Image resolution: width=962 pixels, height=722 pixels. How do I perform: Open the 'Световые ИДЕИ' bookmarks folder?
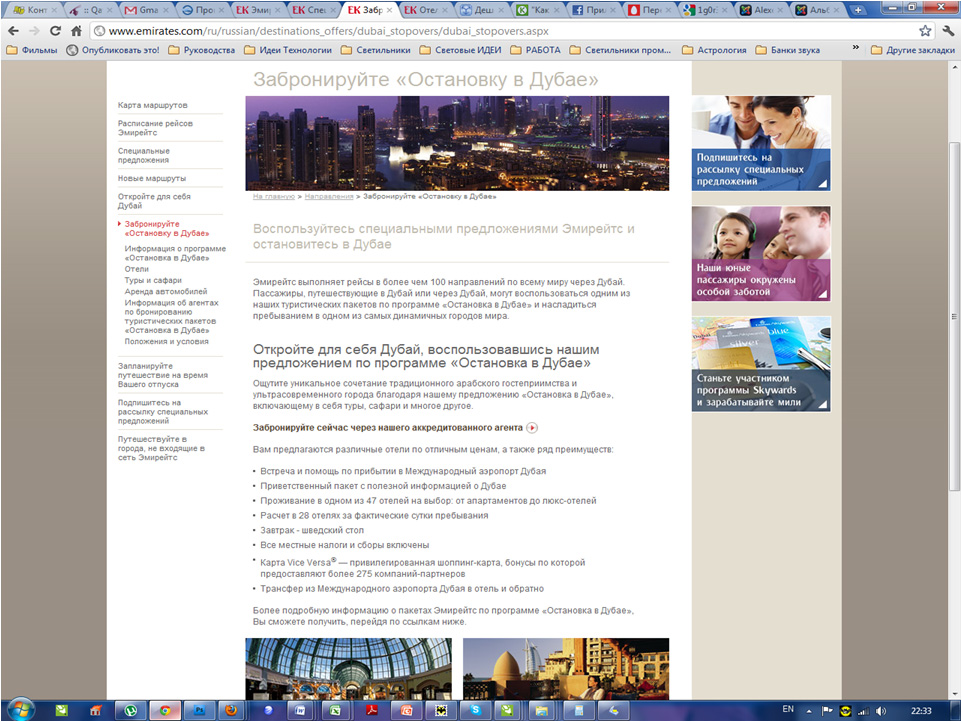(460, 50)
